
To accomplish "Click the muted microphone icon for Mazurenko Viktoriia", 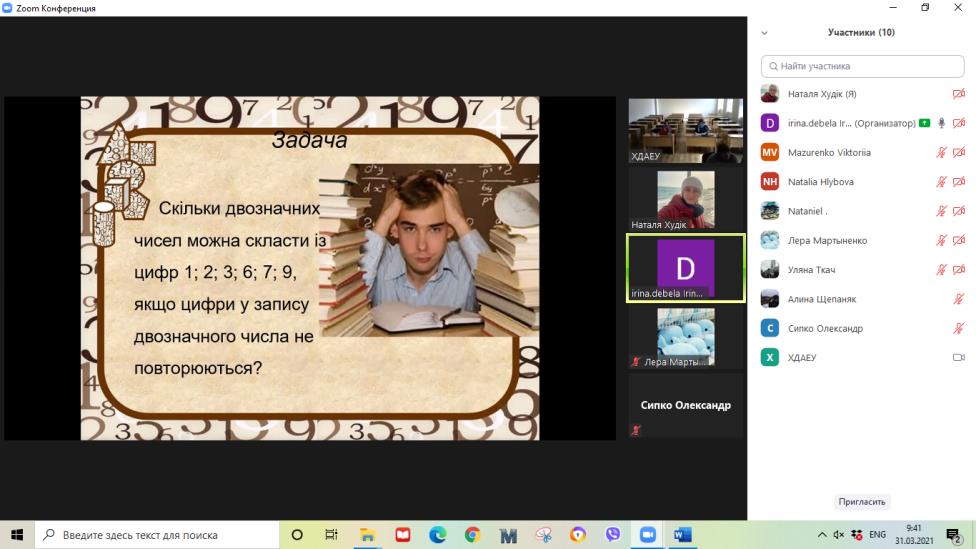I will [941, 153].
